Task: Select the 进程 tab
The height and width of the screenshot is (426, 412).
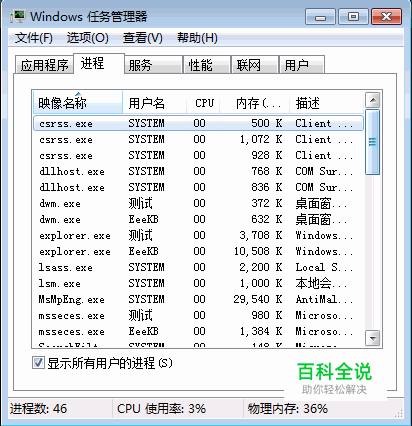Action: (x=99, y=63)
